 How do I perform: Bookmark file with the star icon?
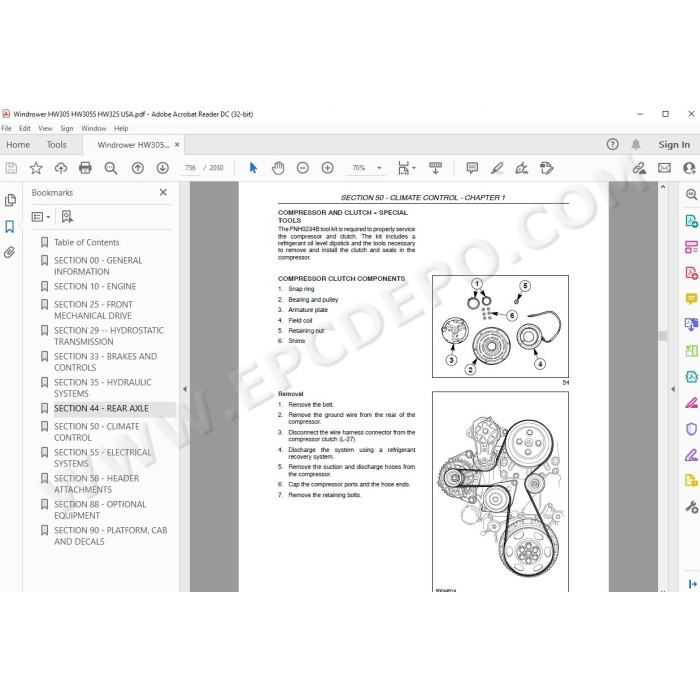click(36, 168)
